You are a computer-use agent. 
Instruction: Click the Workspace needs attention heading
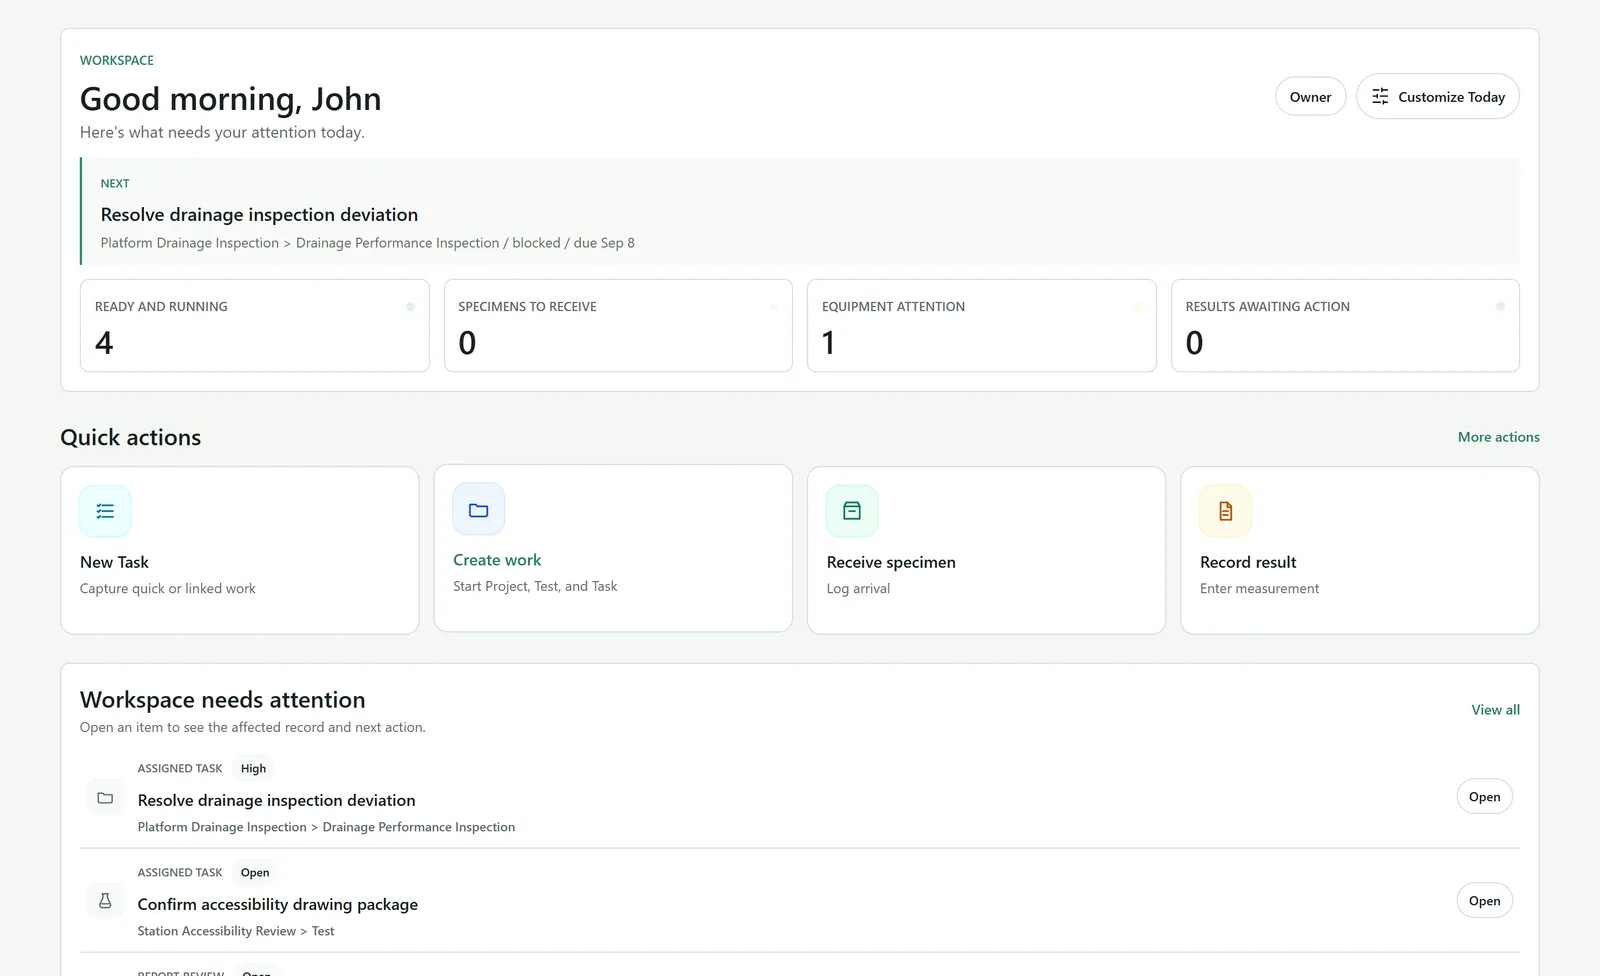point(222,699)
